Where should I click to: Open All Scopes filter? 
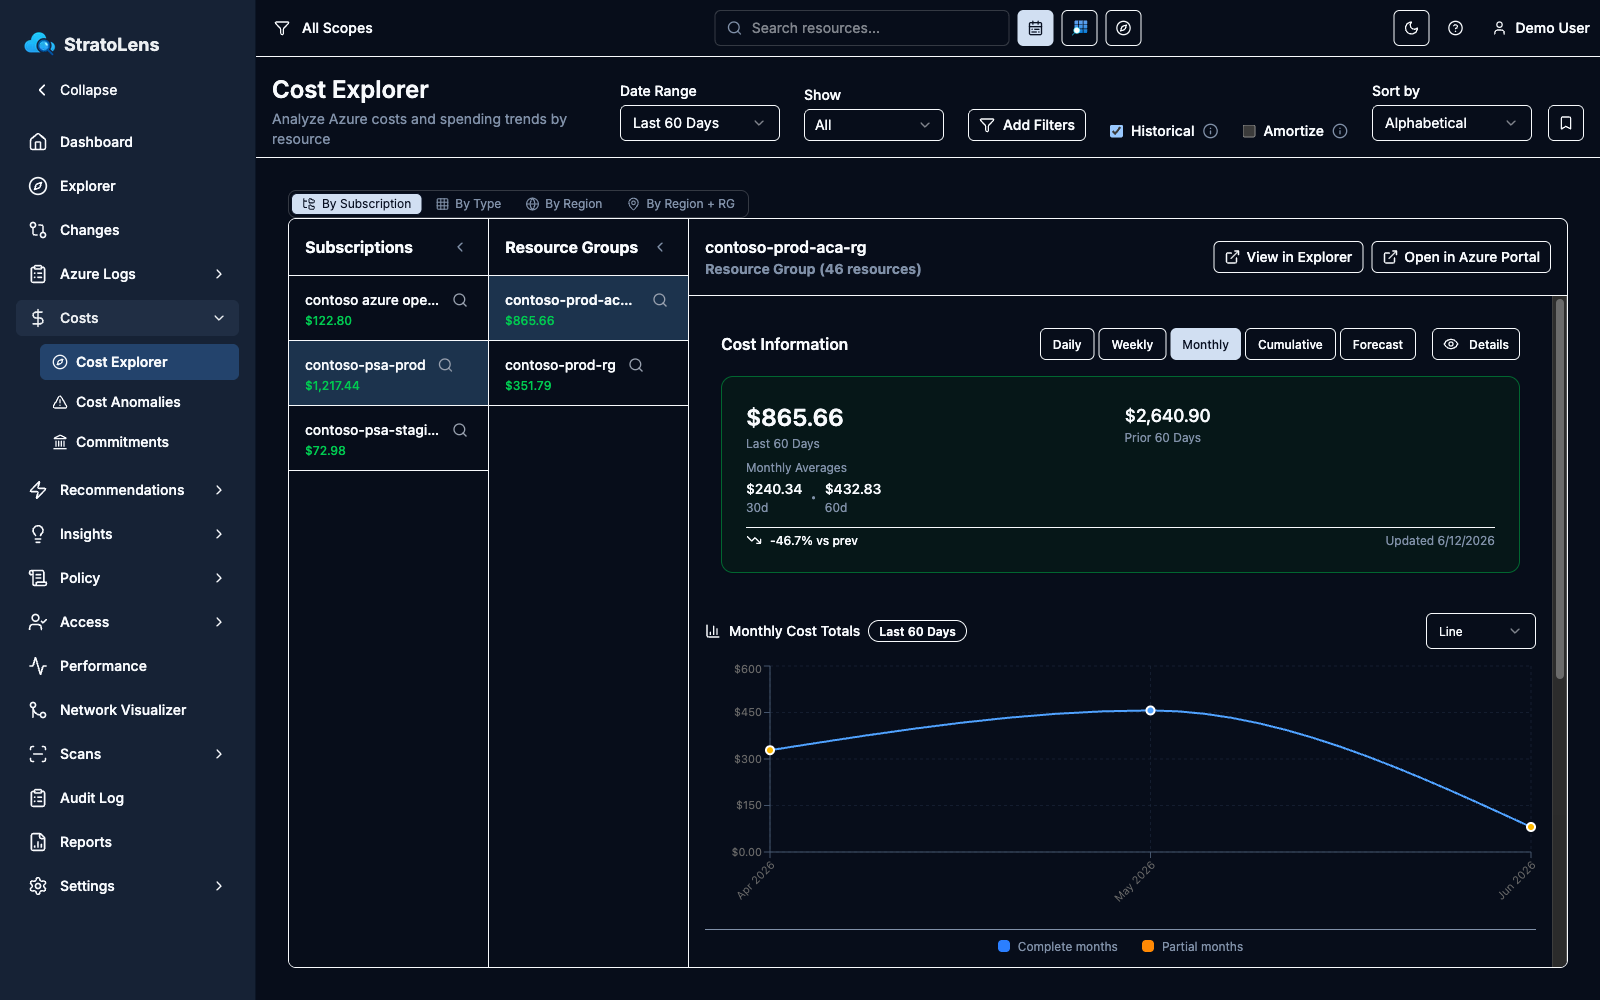pos(323,28)
